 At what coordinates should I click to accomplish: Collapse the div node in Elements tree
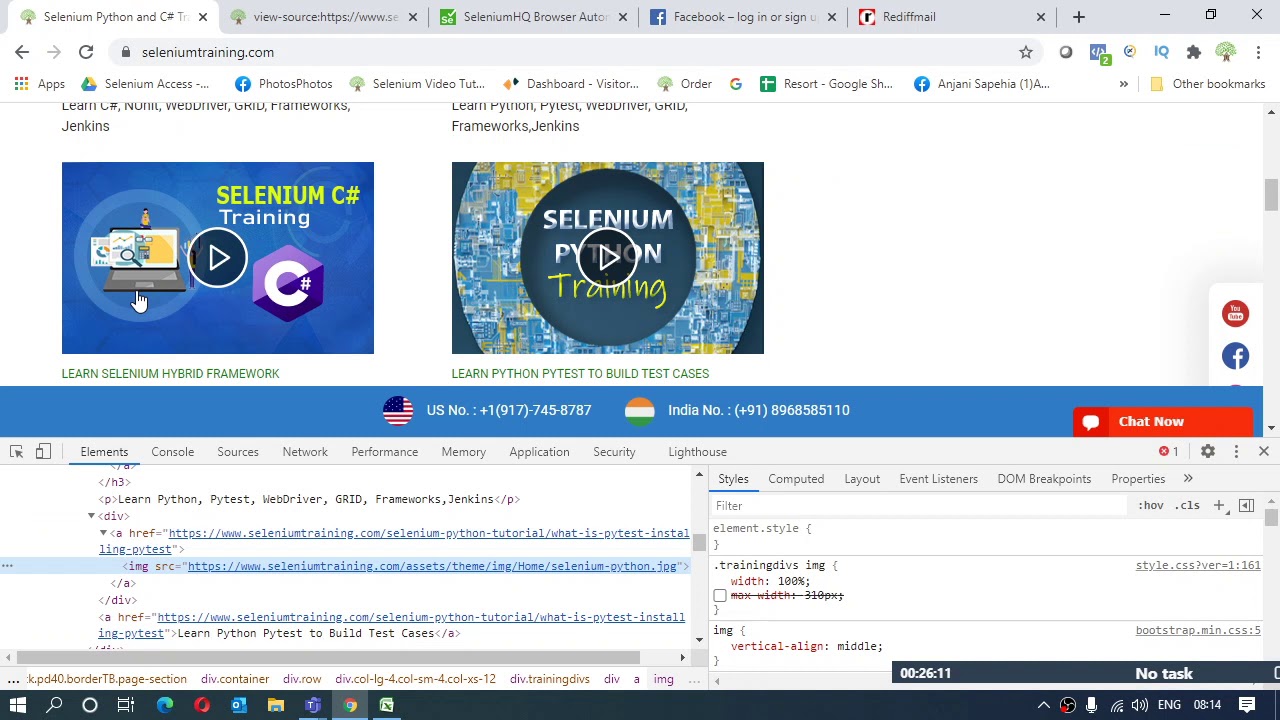[91, 516]
